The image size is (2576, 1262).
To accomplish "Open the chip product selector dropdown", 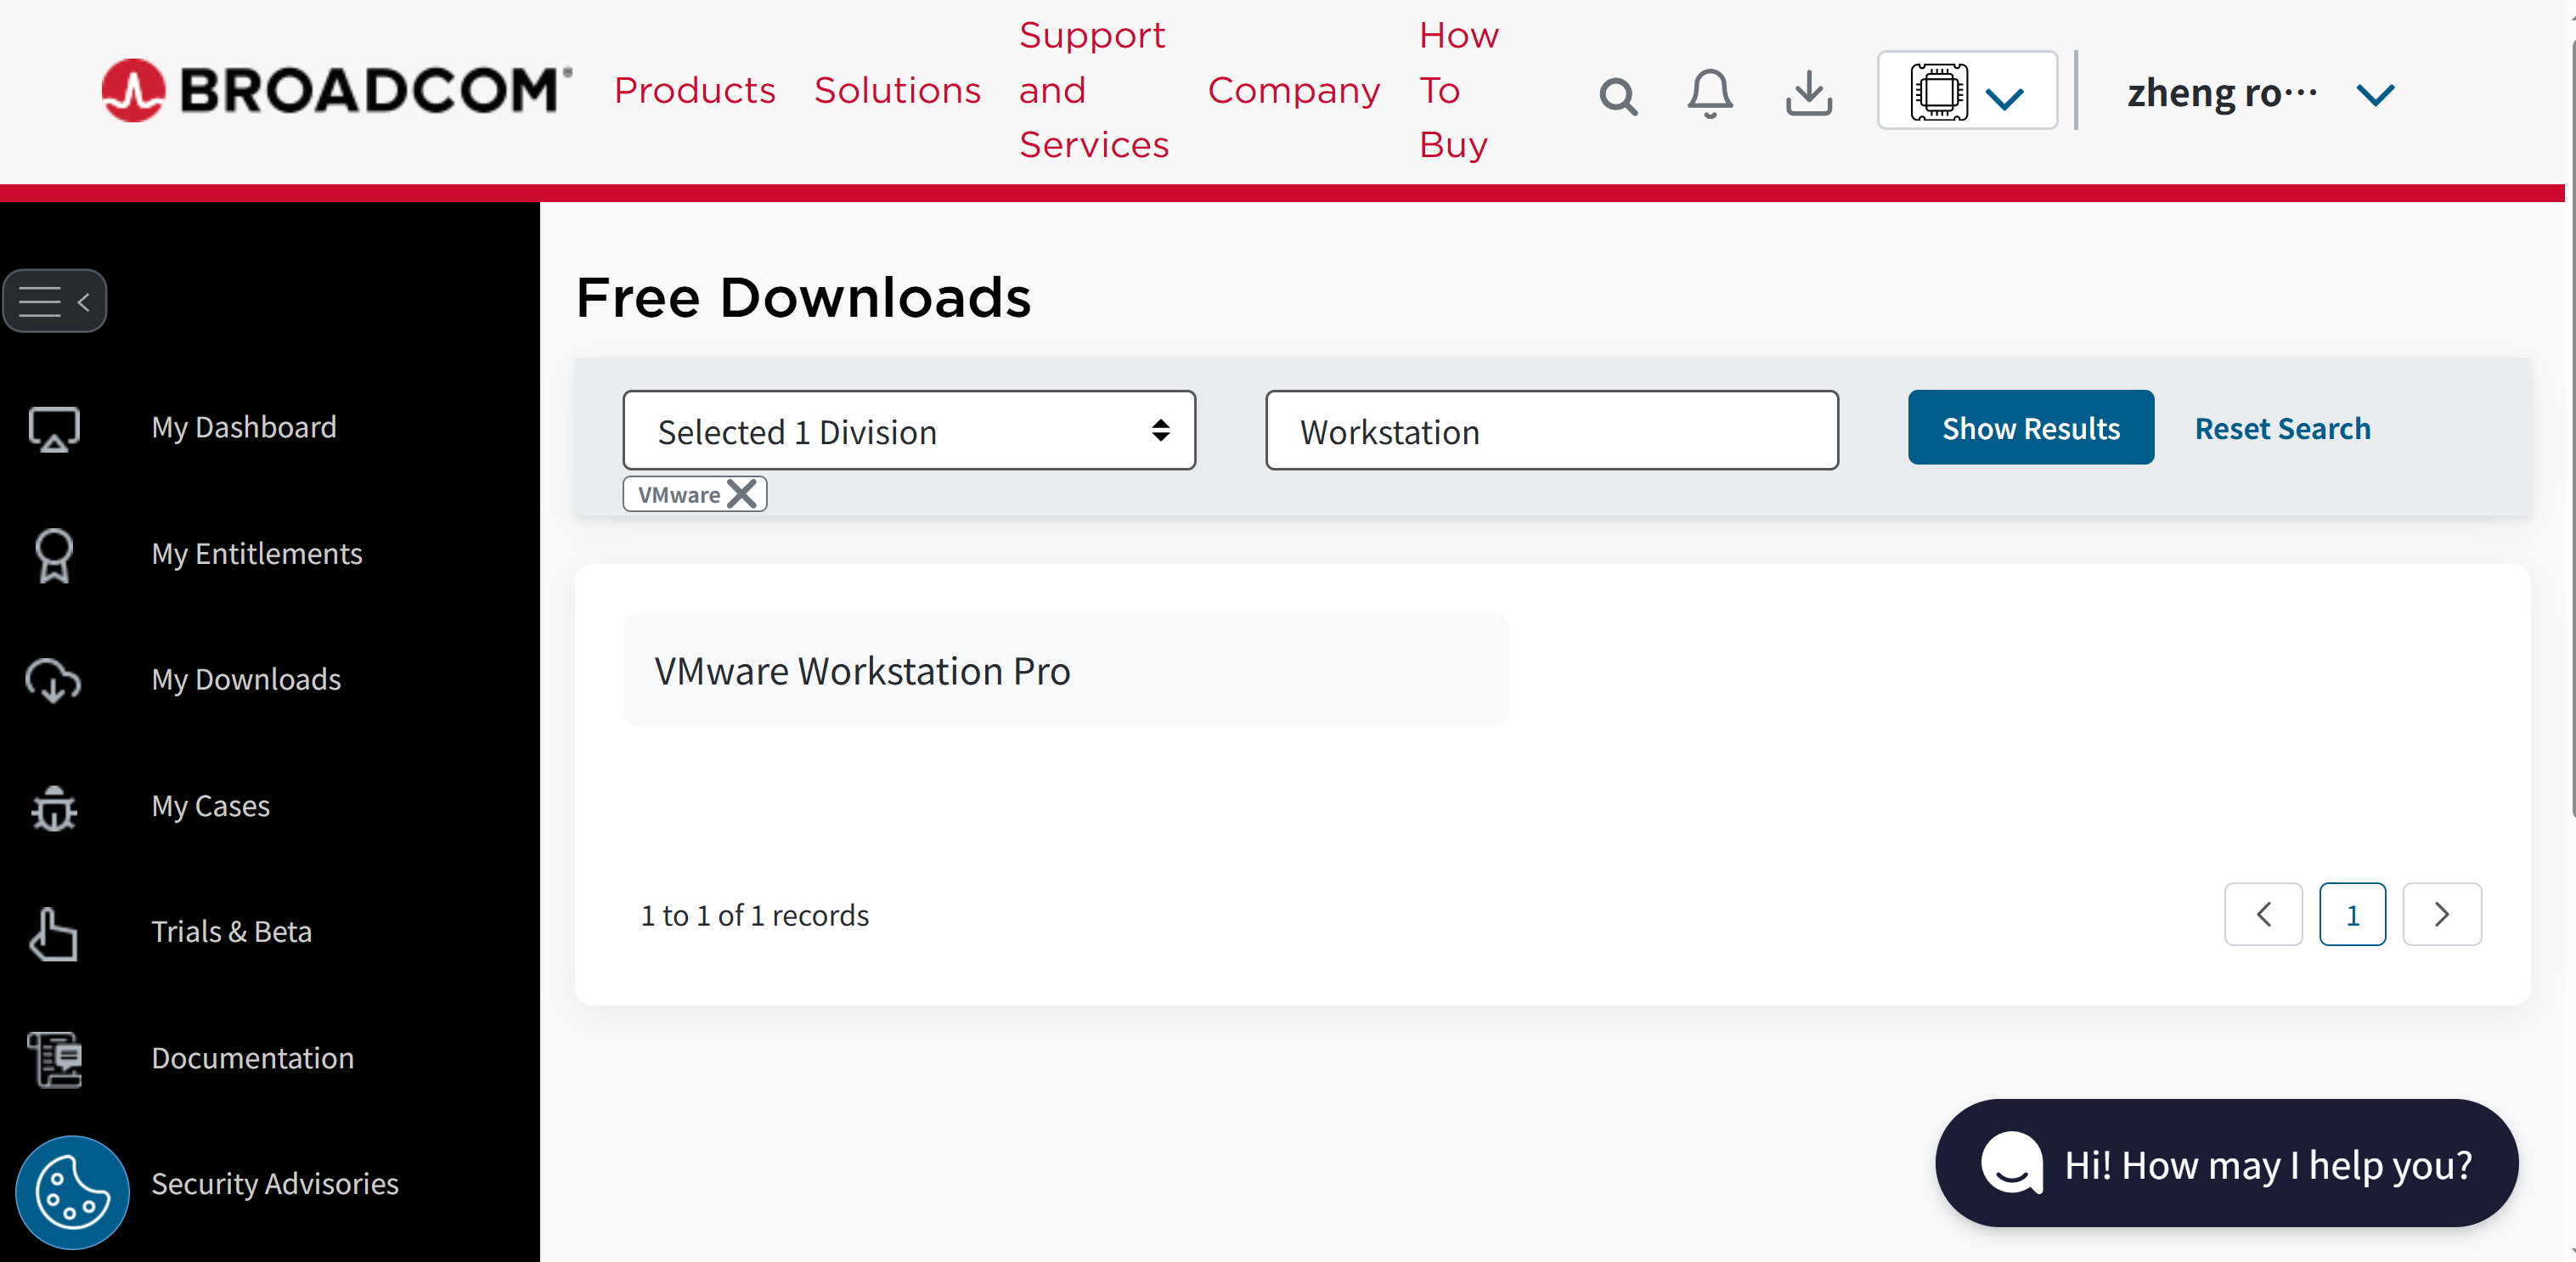I will (1967, 90).
